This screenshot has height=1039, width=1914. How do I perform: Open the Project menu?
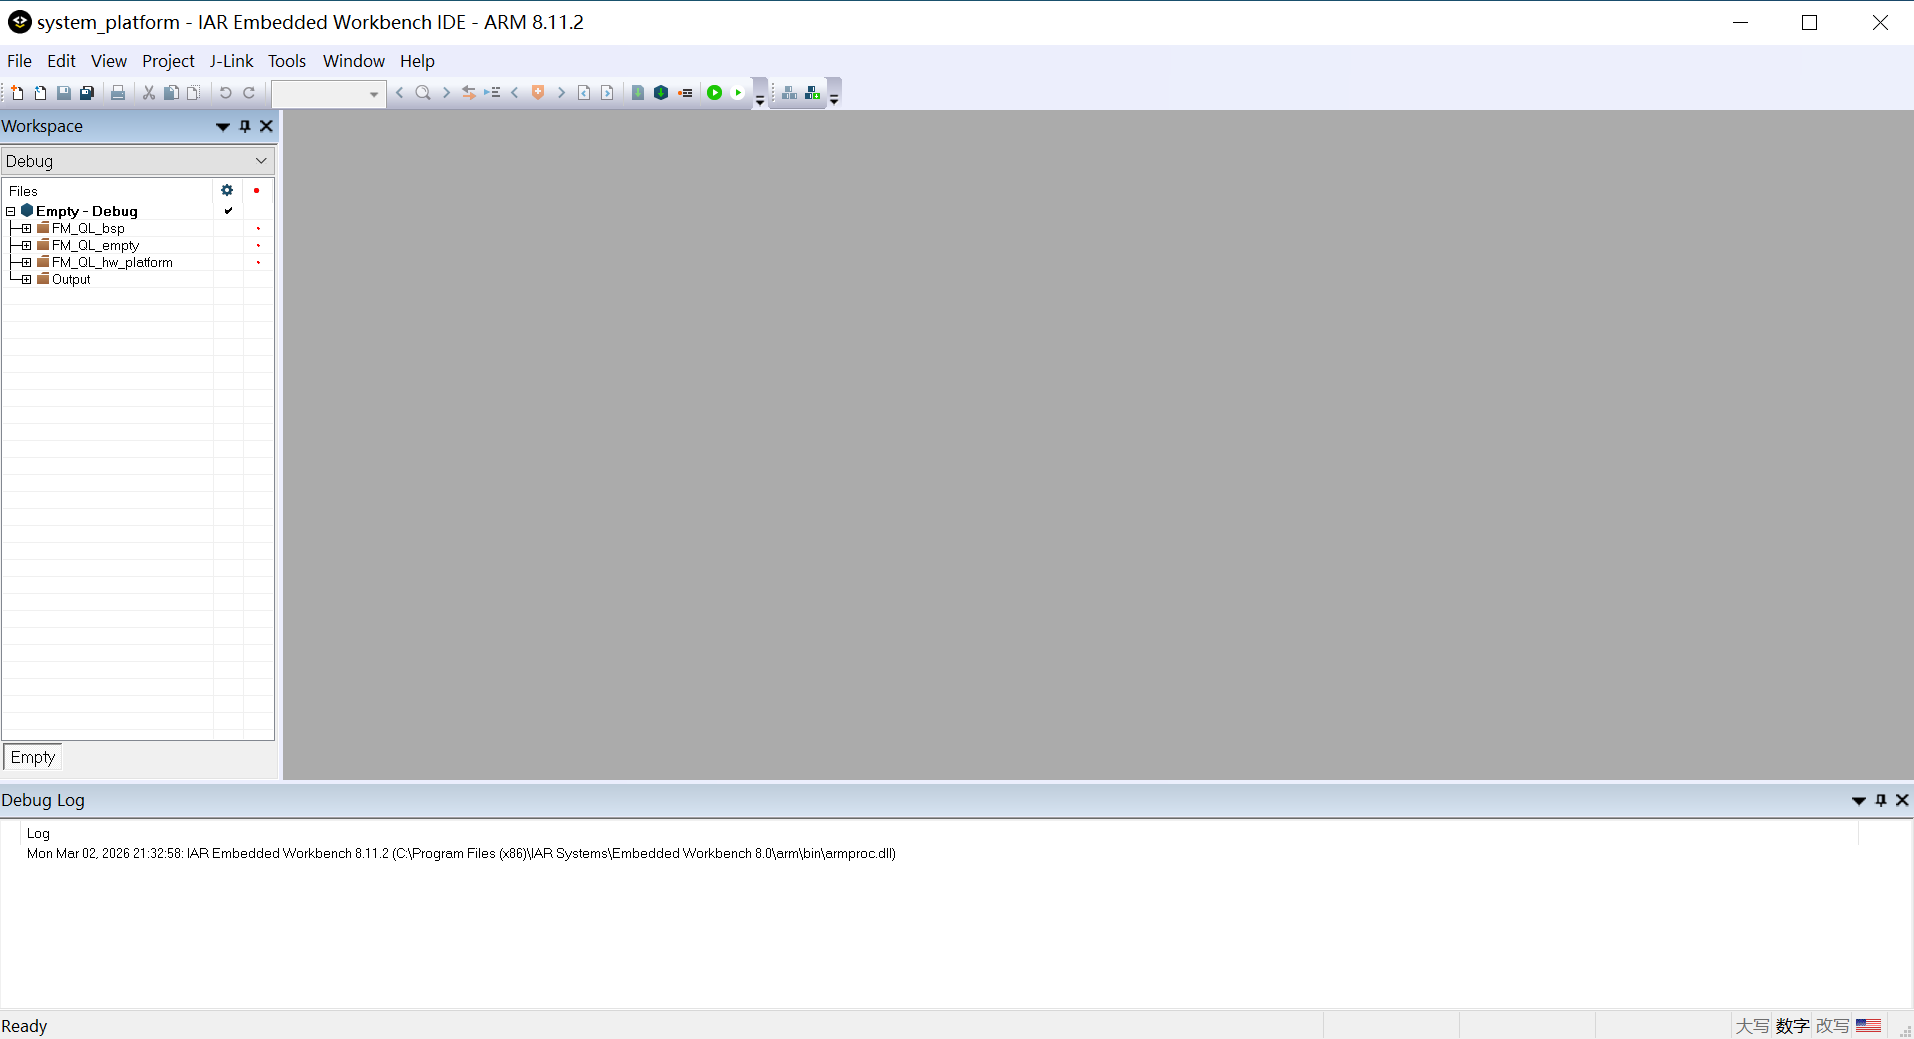click(x=168, y=61)
